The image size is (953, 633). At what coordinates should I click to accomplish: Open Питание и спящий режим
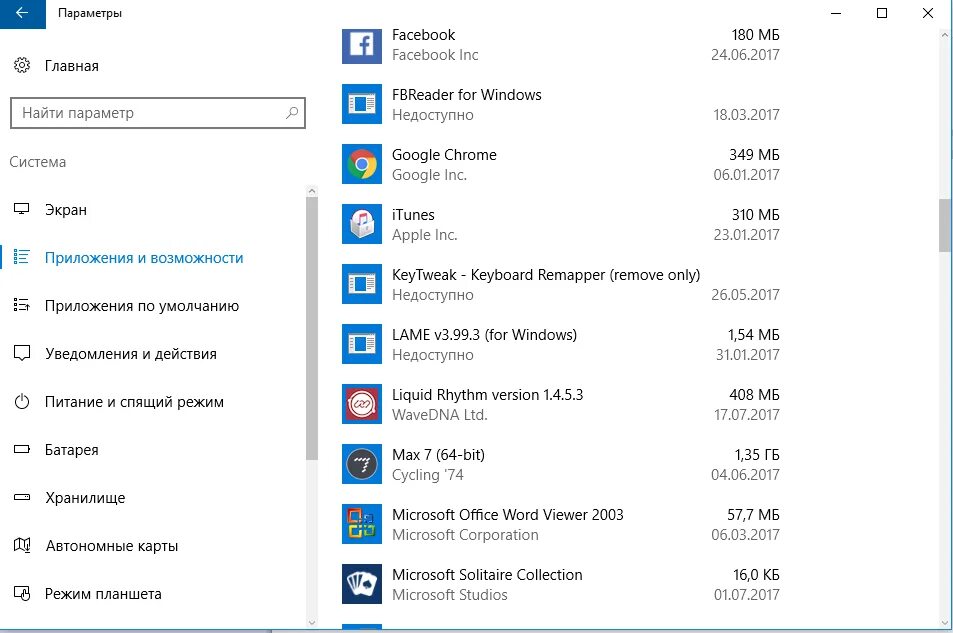(134, 402)
